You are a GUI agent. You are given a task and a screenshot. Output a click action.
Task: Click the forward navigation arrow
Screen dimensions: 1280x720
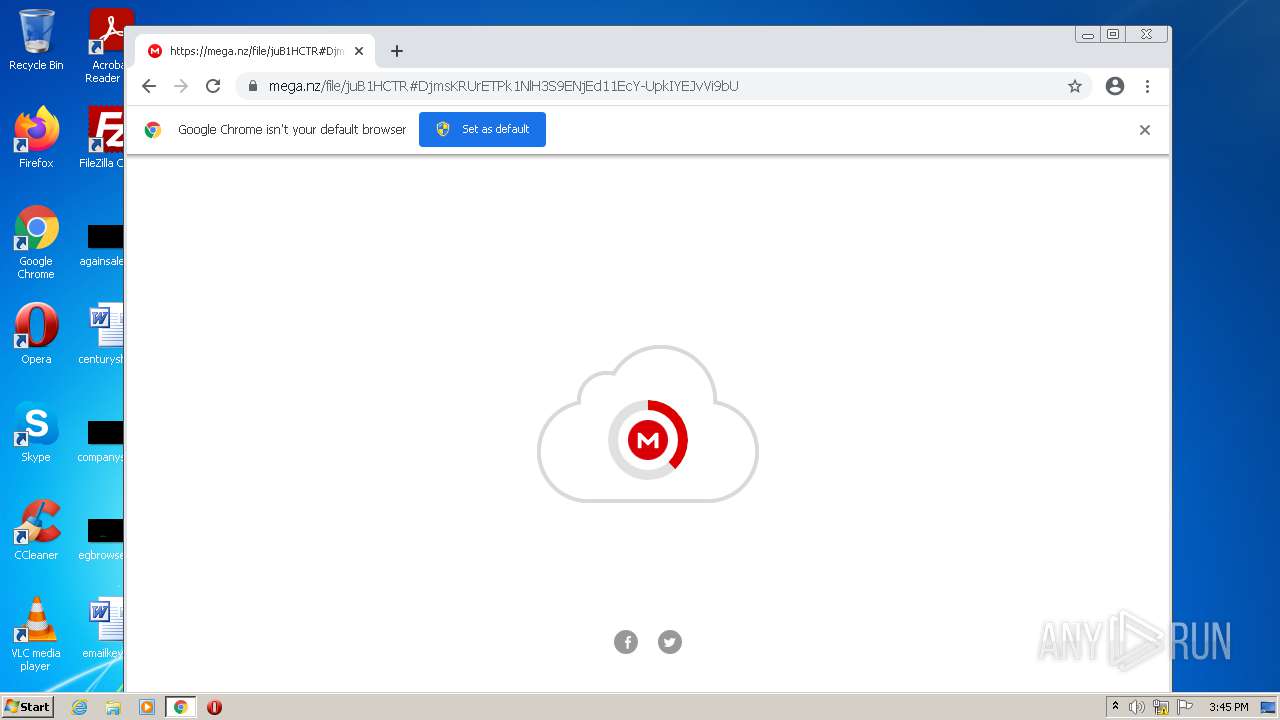pyautogui.click(x=181, y=86)
